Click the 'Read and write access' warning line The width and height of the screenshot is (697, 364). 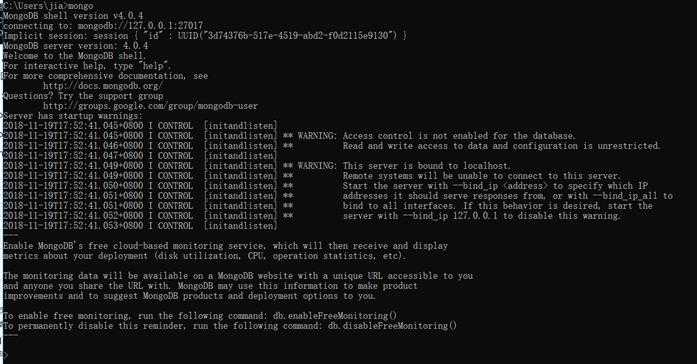pyautogui.click(x=501, y=146)
